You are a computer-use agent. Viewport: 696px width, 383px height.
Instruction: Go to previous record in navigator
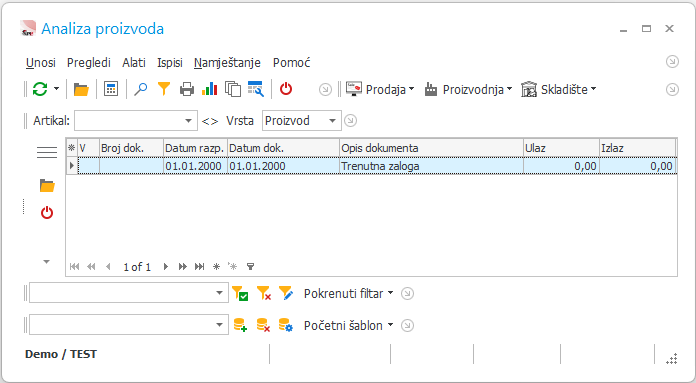pyautogui.click(x=108, y=266)
